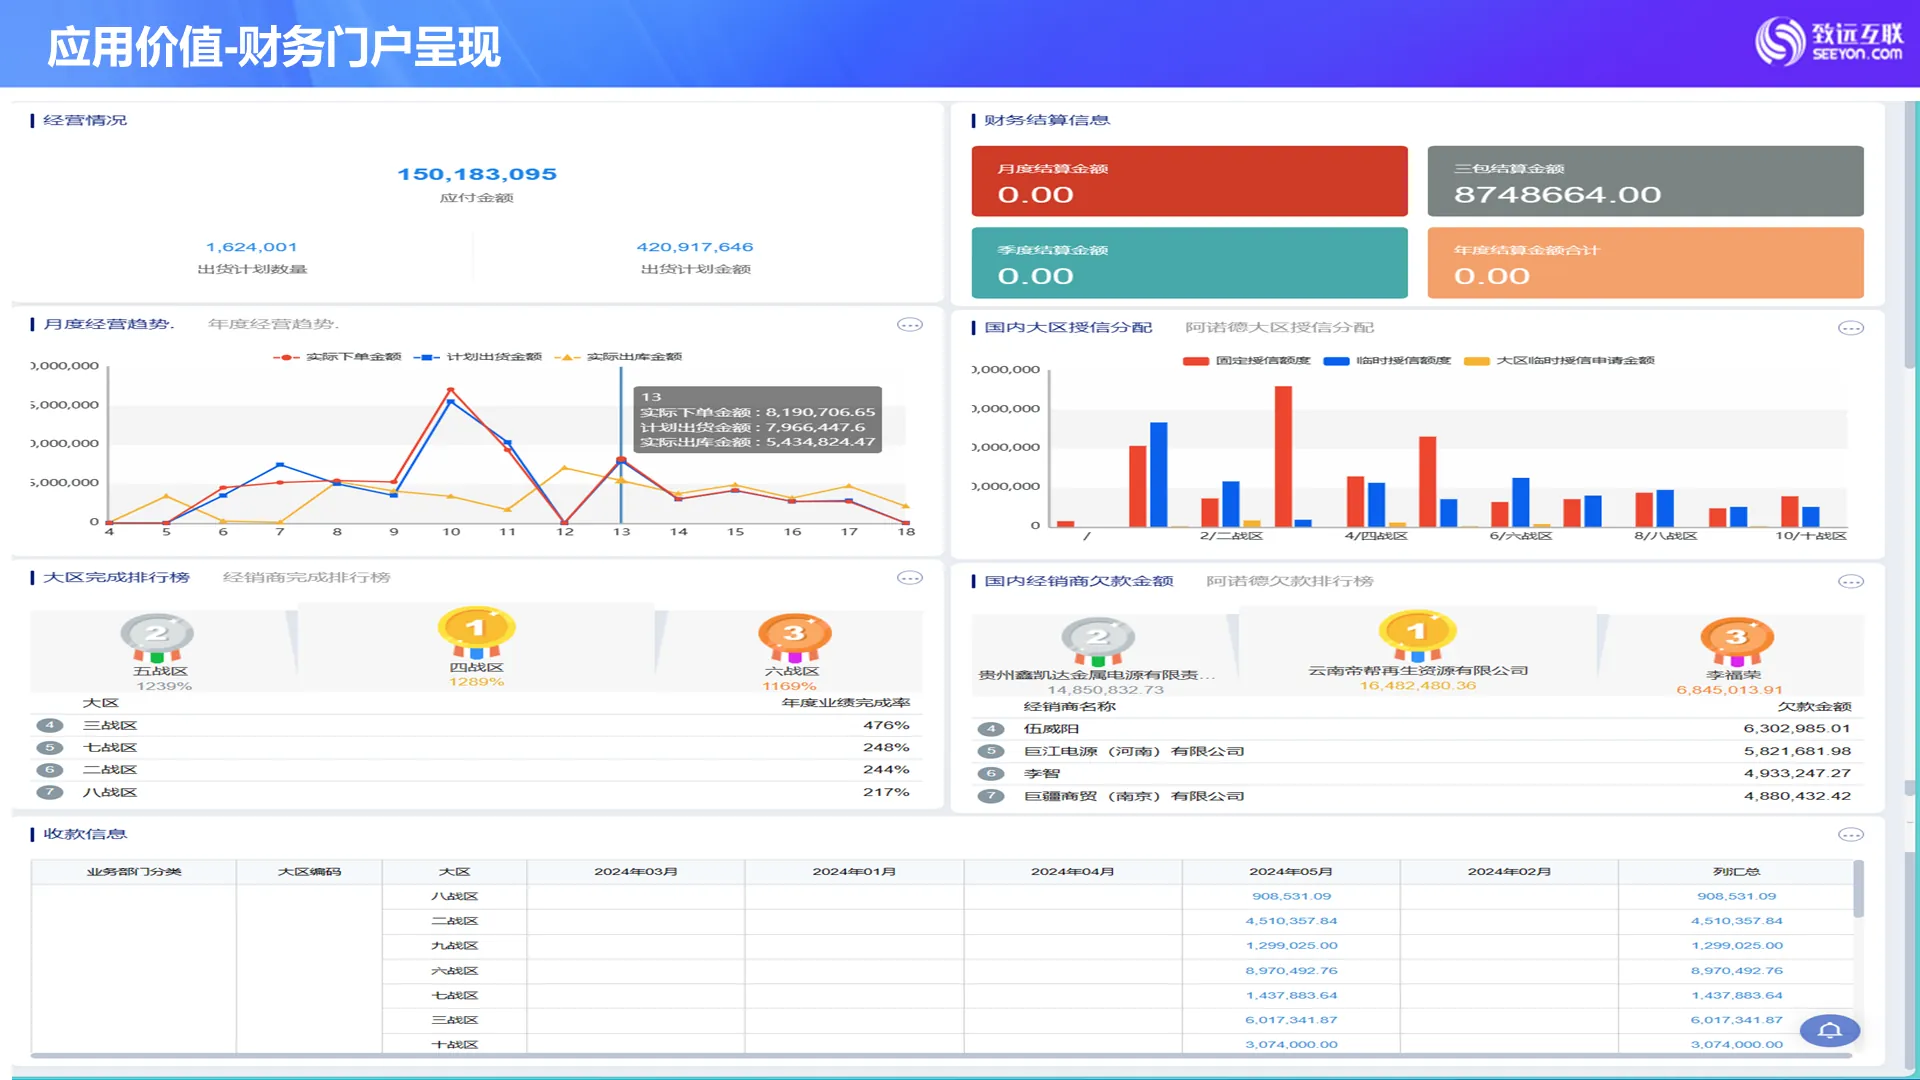The height and width of the screenshot is (1080, 1920).
Task: Click 二战区 2024年05月 amount 4,510,357.84
Action: tap(1291, 921)
